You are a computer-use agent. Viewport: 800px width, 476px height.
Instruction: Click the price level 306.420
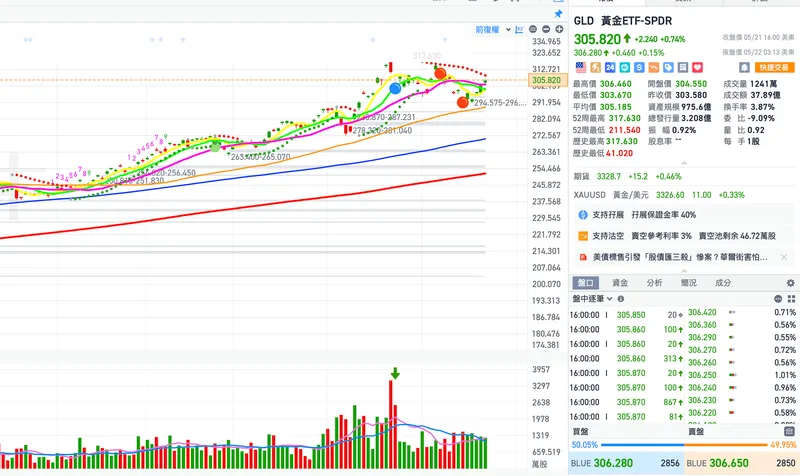click(x=702, y=312)
